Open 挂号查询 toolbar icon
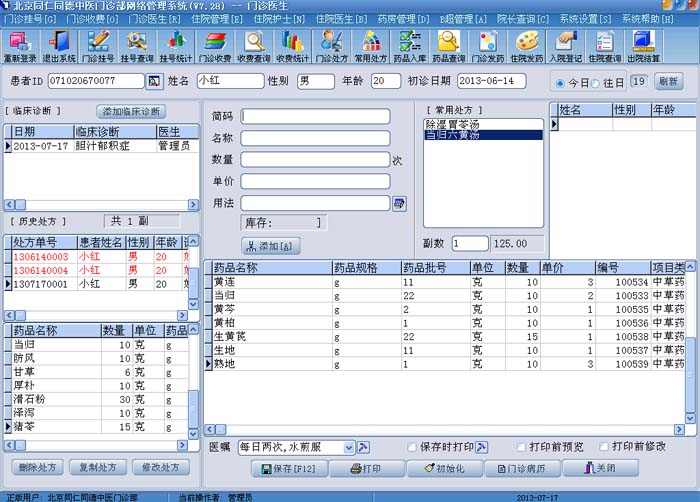This screenshot has height=502, width=700. pos(137,46)
